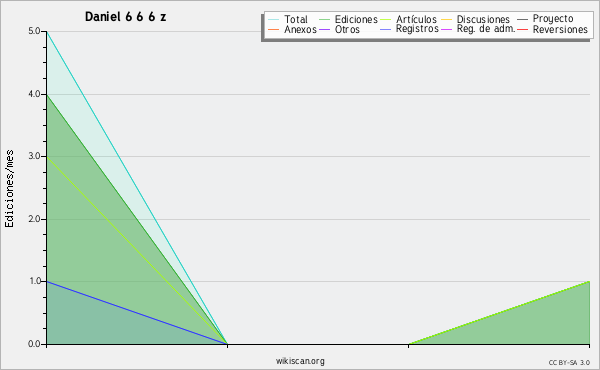Click the orange Anexos line swatch

click(274, 29)
